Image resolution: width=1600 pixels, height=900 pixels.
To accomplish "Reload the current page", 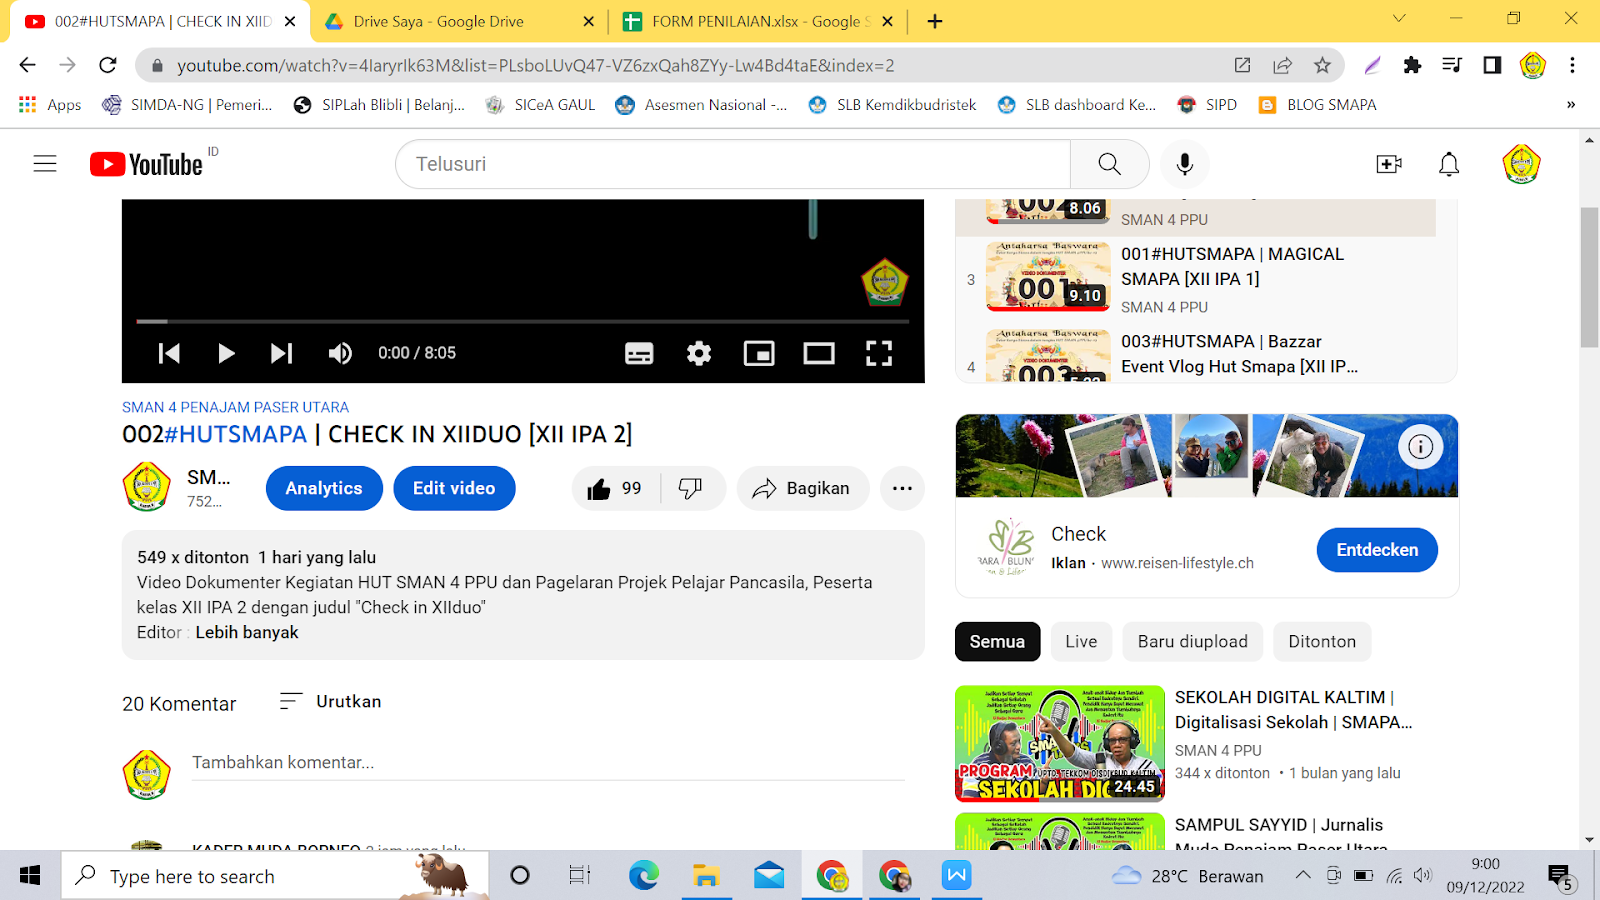I will point(108,65).
